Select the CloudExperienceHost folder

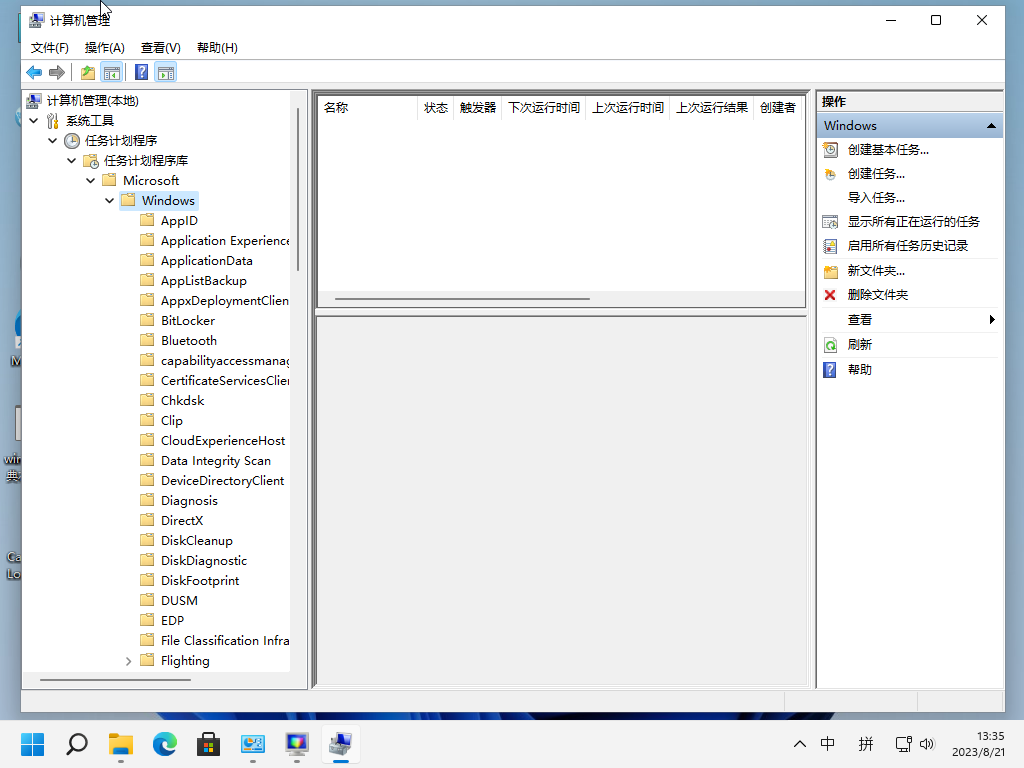point(223,441)
